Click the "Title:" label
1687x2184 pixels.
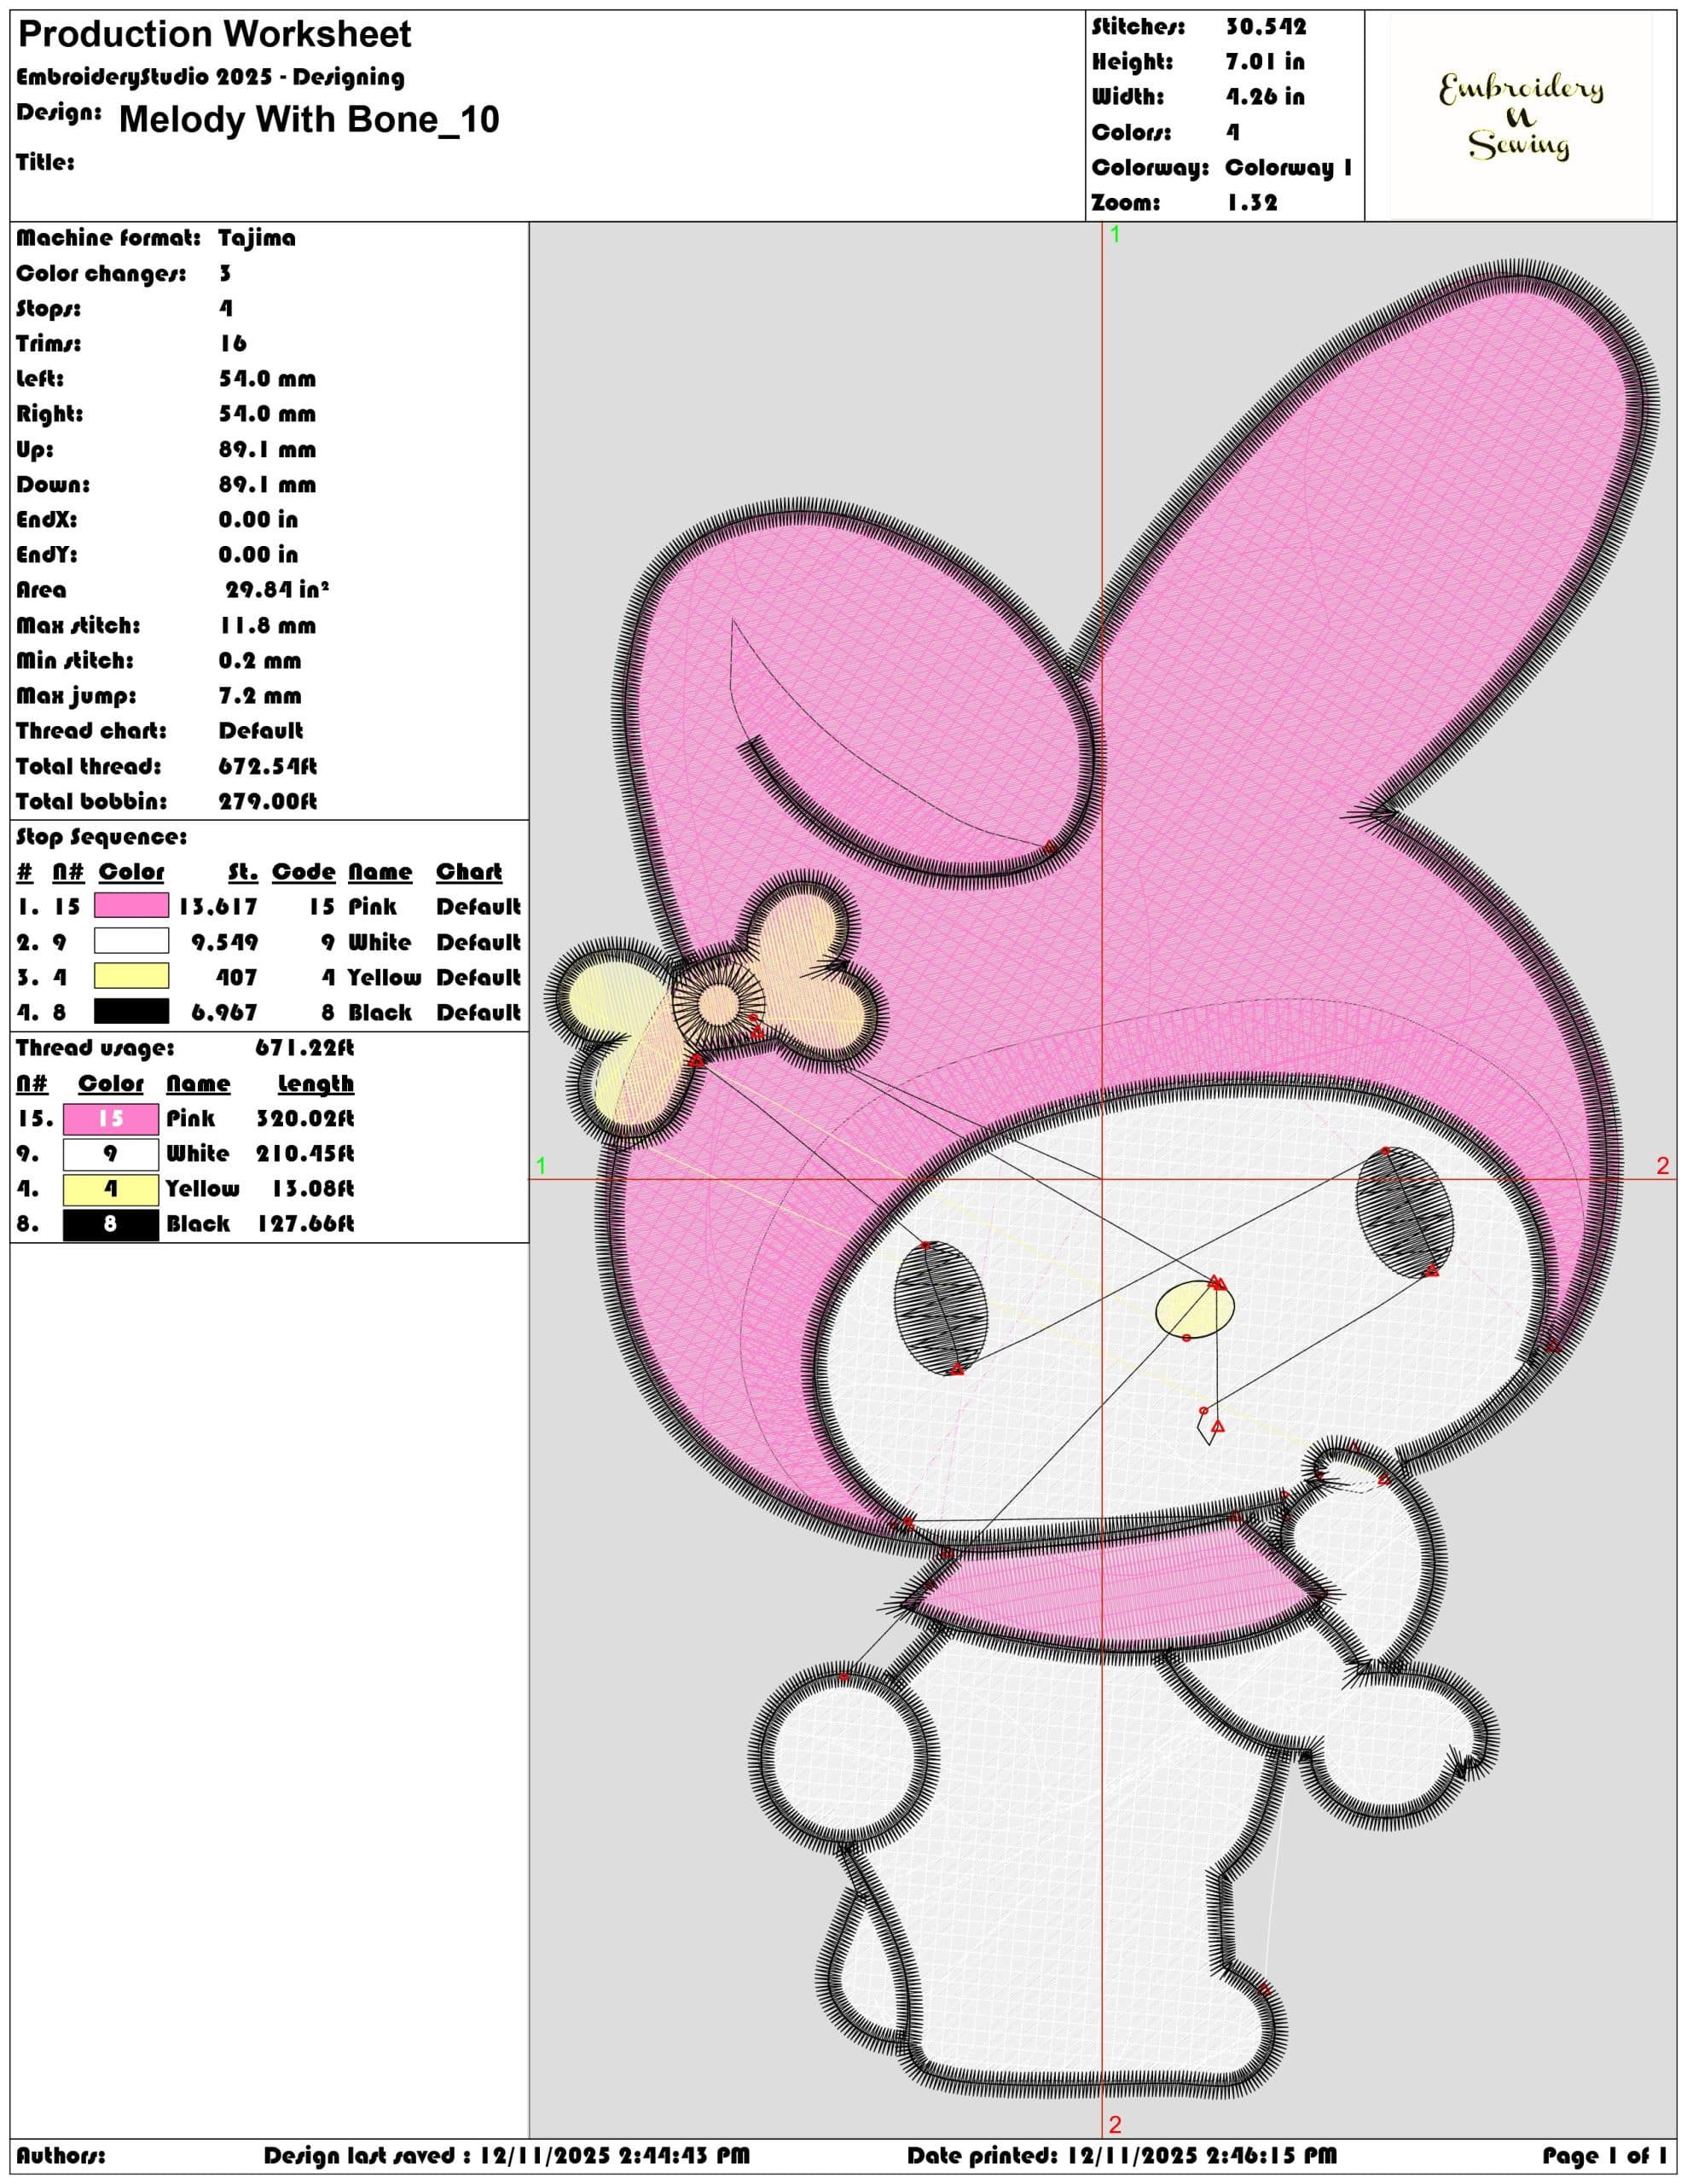45,162
